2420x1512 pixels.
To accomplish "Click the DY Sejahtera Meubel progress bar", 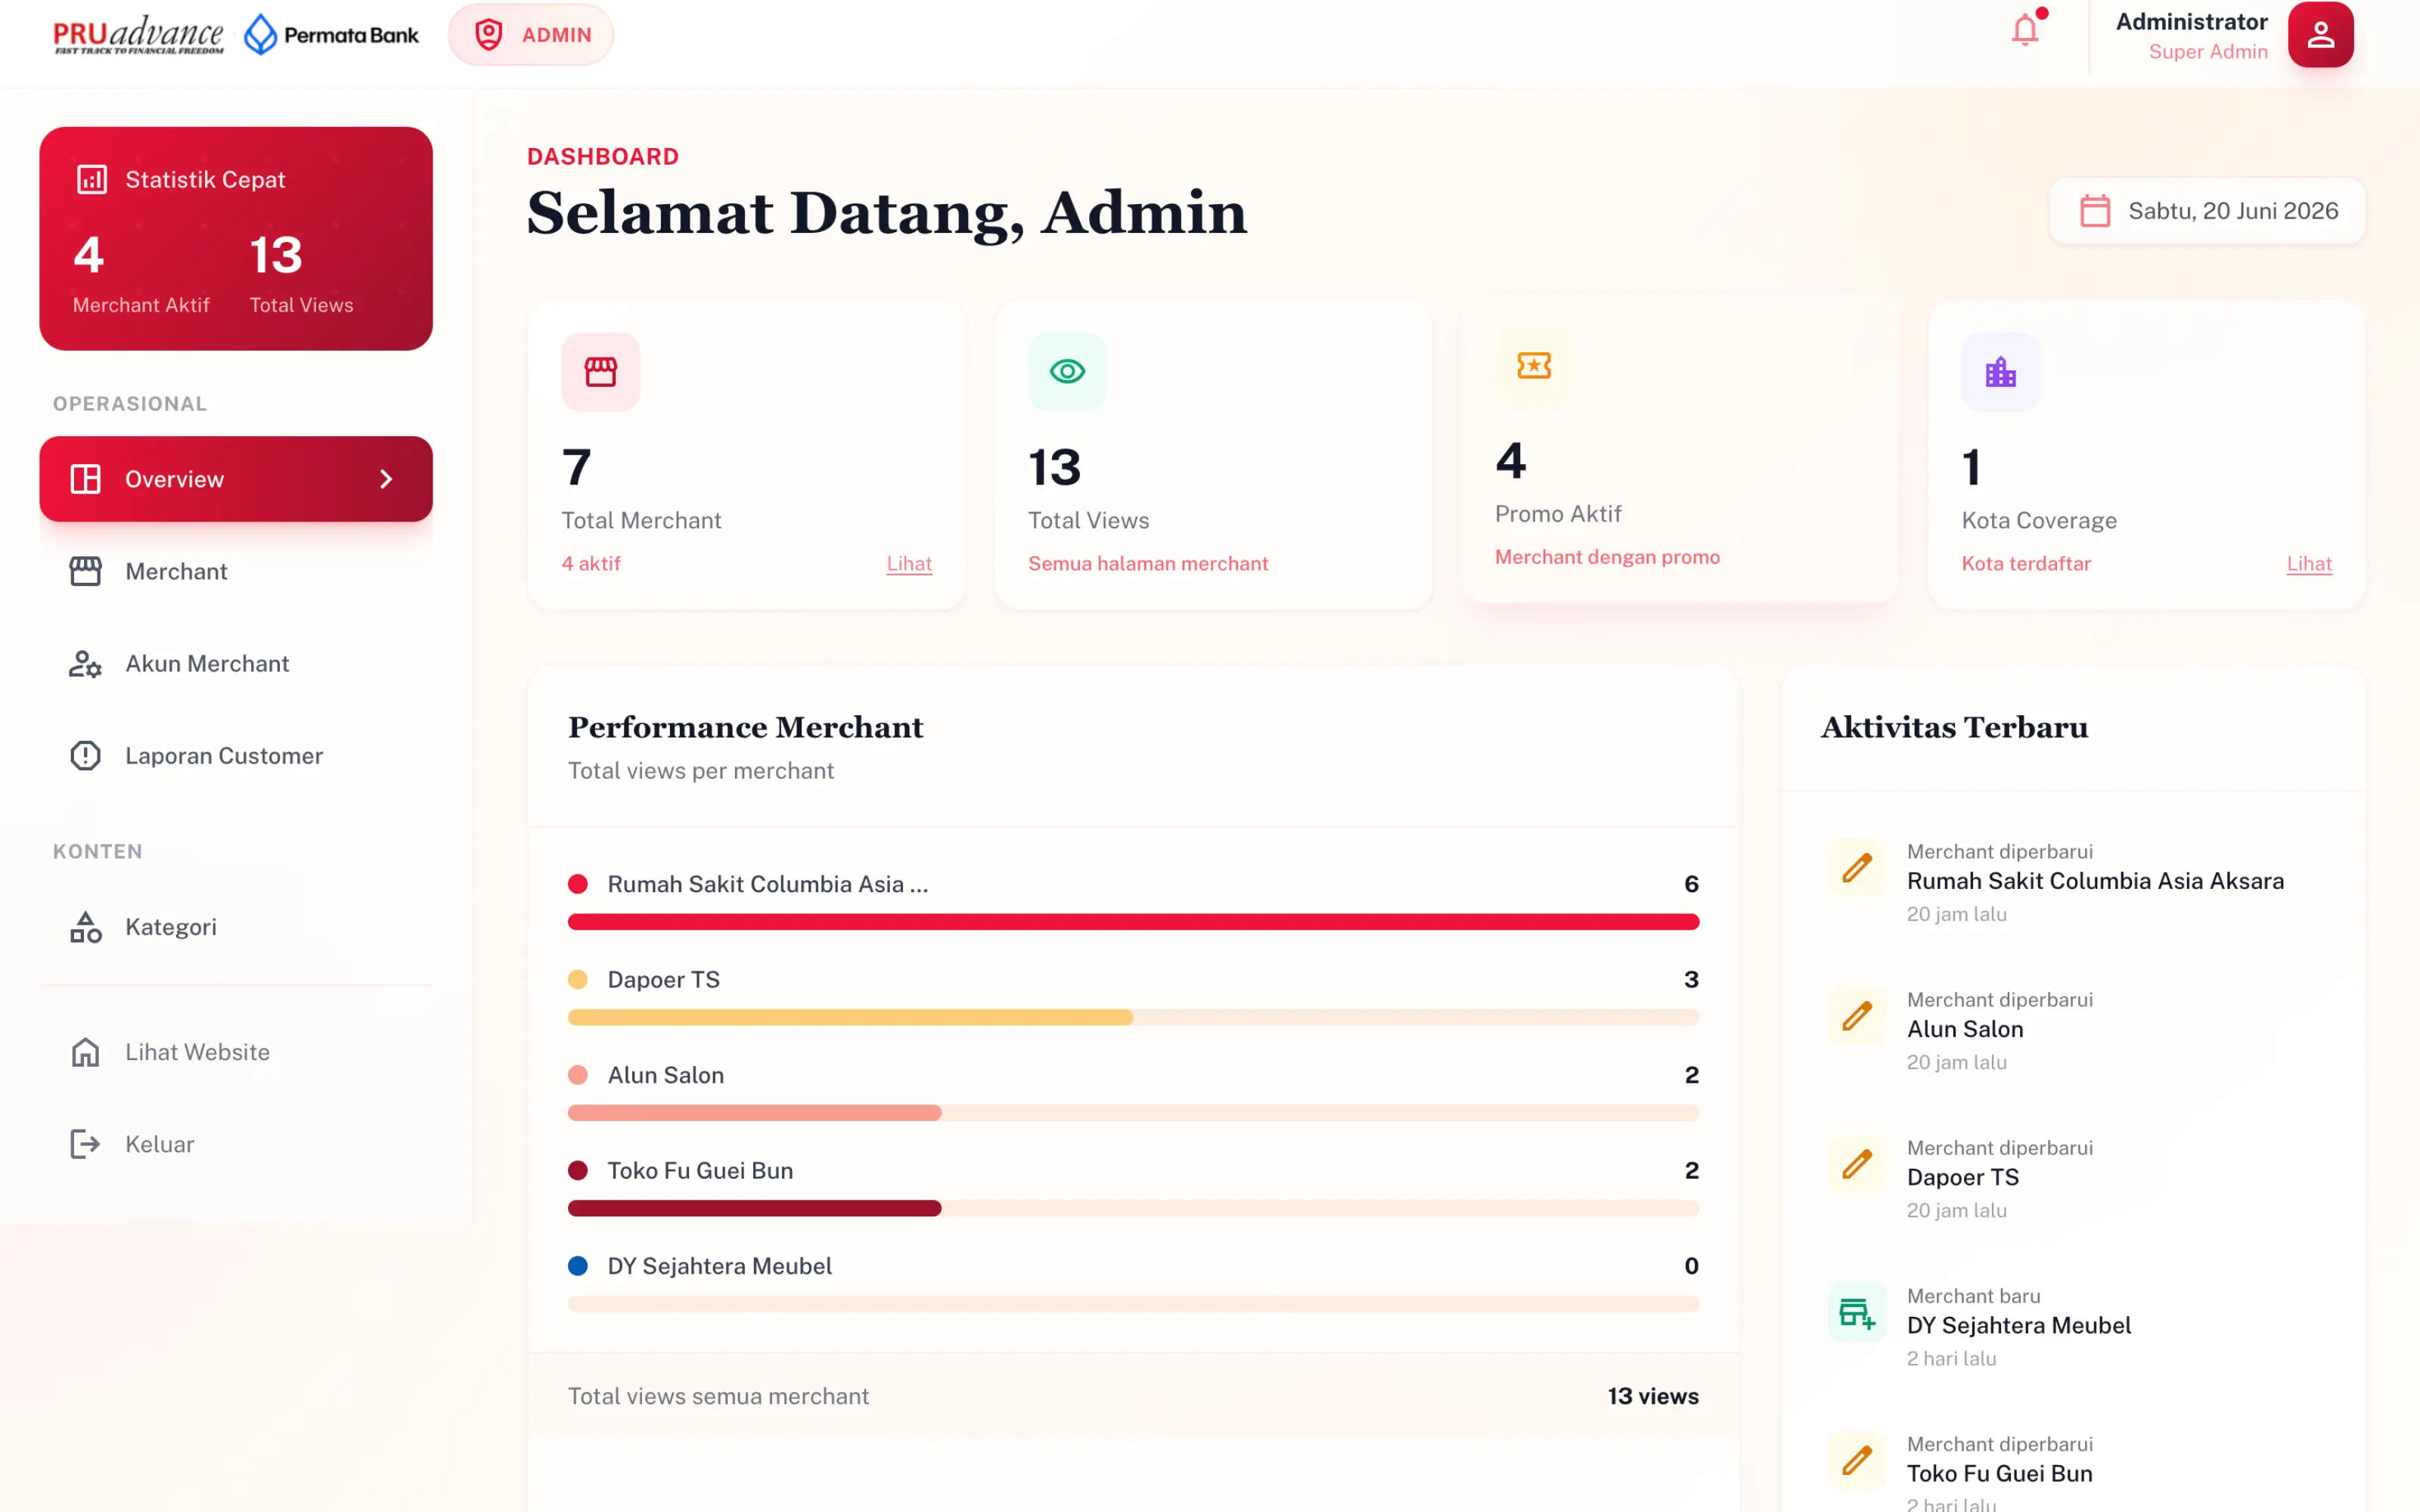I will (1133, 1304).
